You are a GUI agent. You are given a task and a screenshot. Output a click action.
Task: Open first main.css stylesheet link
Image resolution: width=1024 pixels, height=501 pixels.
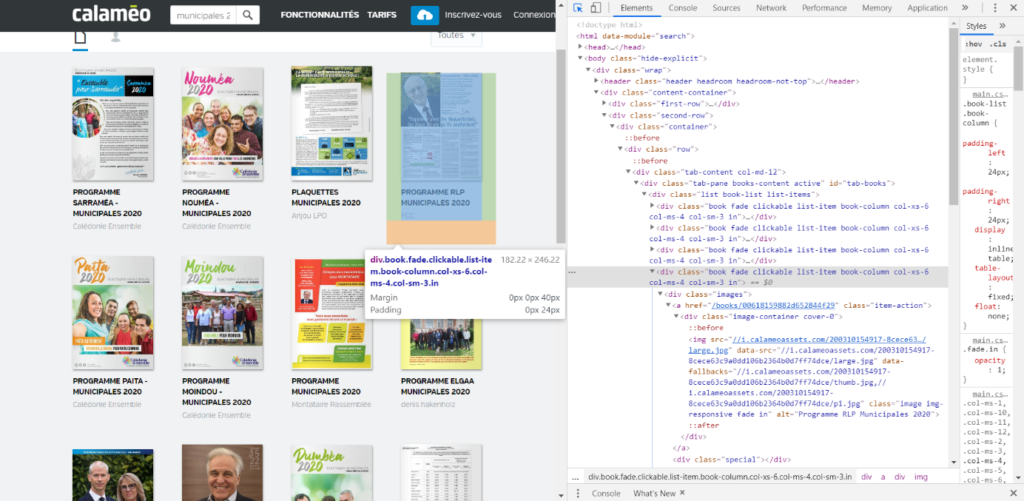[991, 94]
